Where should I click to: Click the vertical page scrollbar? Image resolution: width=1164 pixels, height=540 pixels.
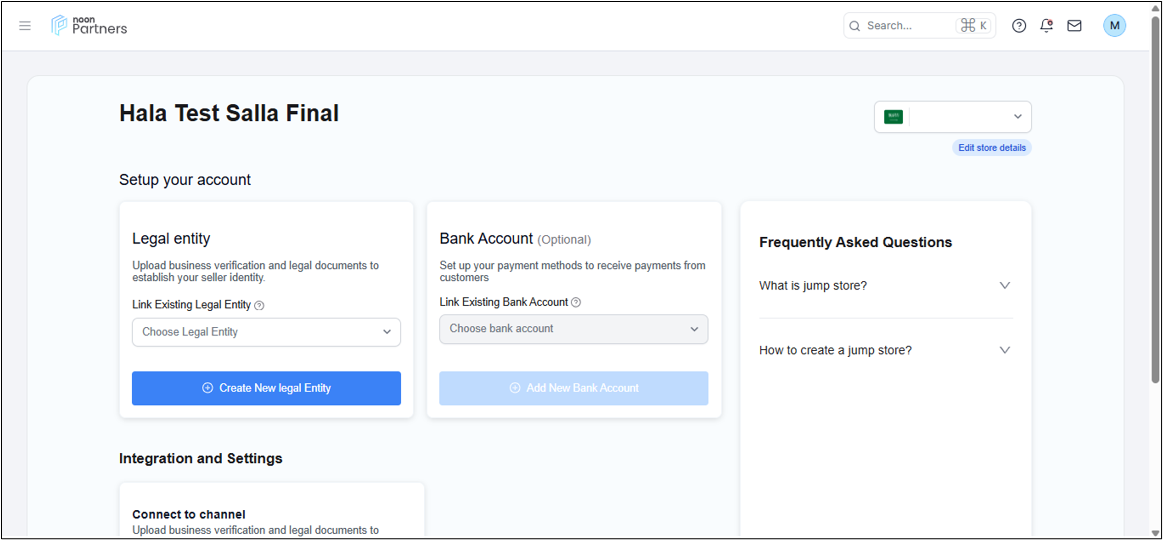tap(1155, 199)
